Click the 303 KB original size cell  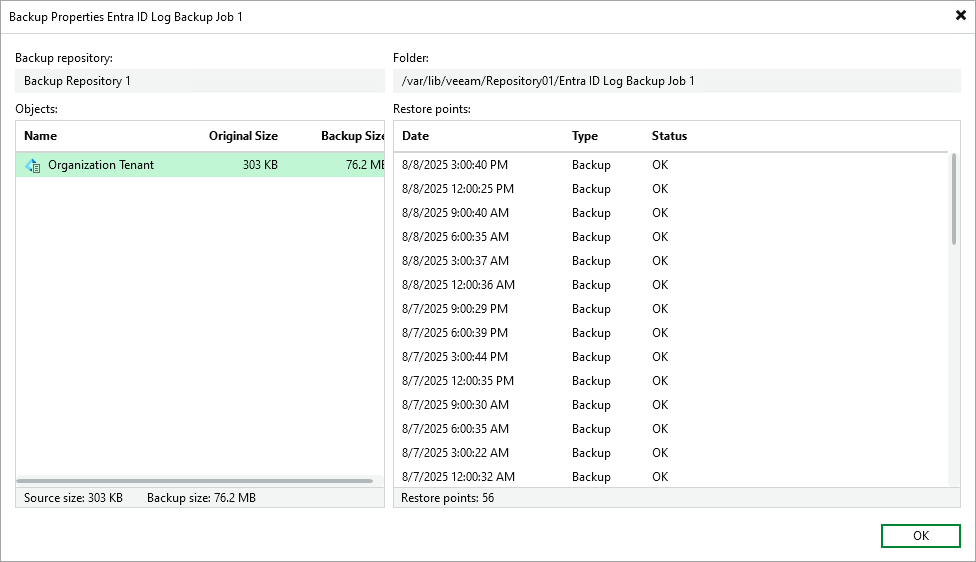(260, 165)
